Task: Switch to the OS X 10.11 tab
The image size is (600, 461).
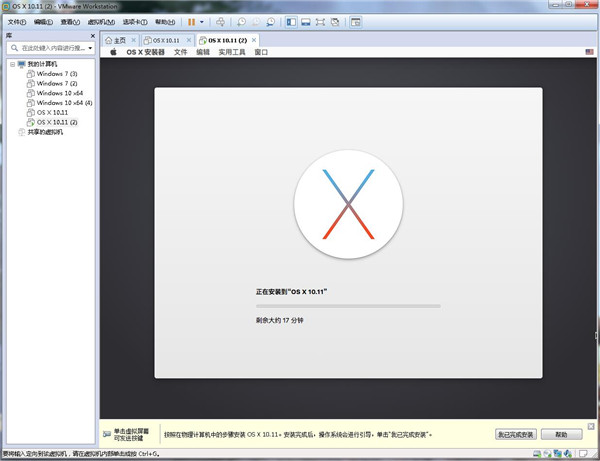Action: (162, 40)
